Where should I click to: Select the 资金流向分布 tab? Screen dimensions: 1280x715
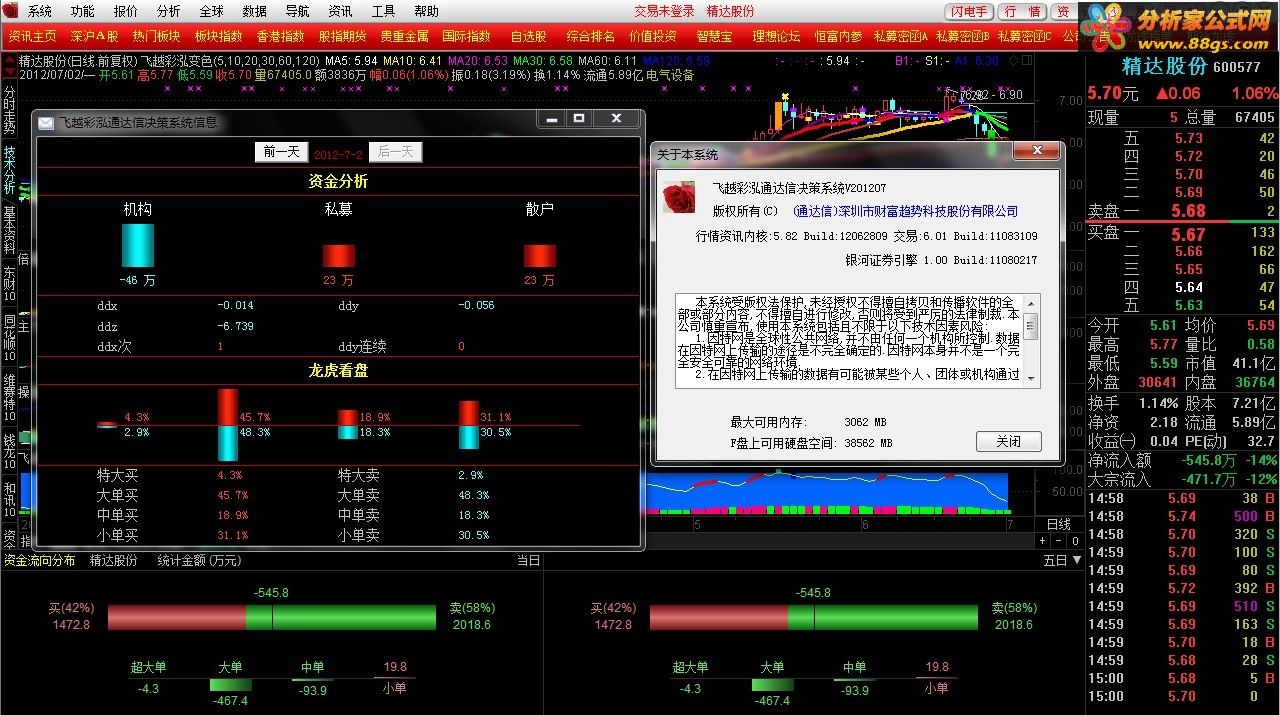coord(39,561)
